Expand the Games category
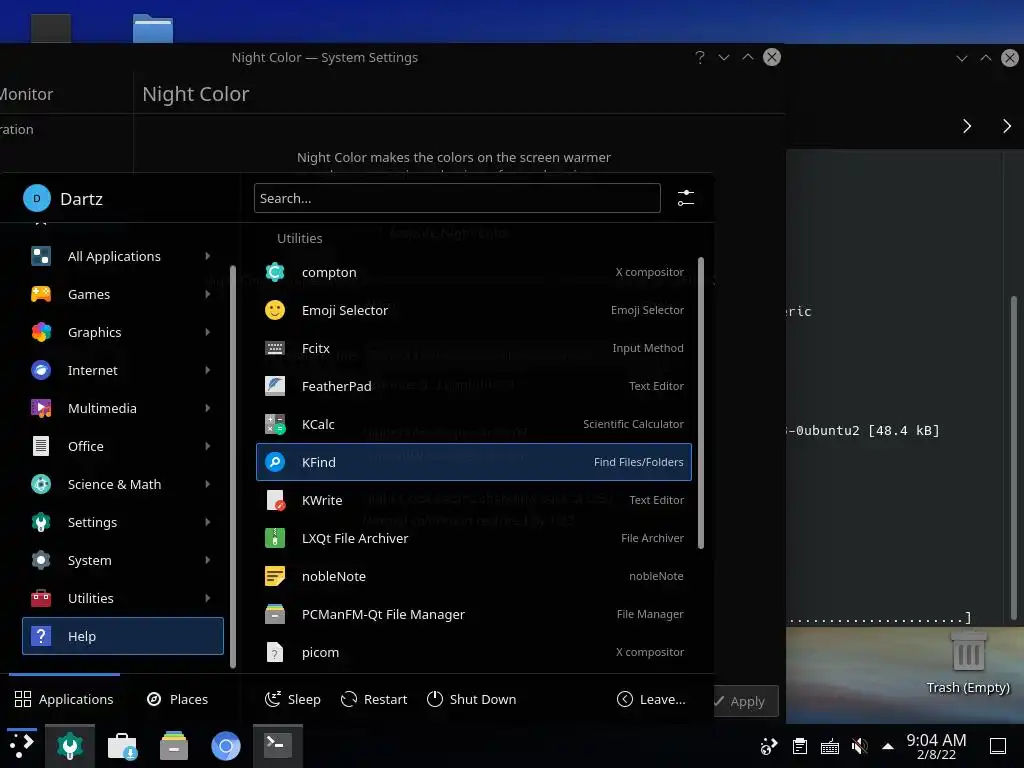 tap(123, 294)
